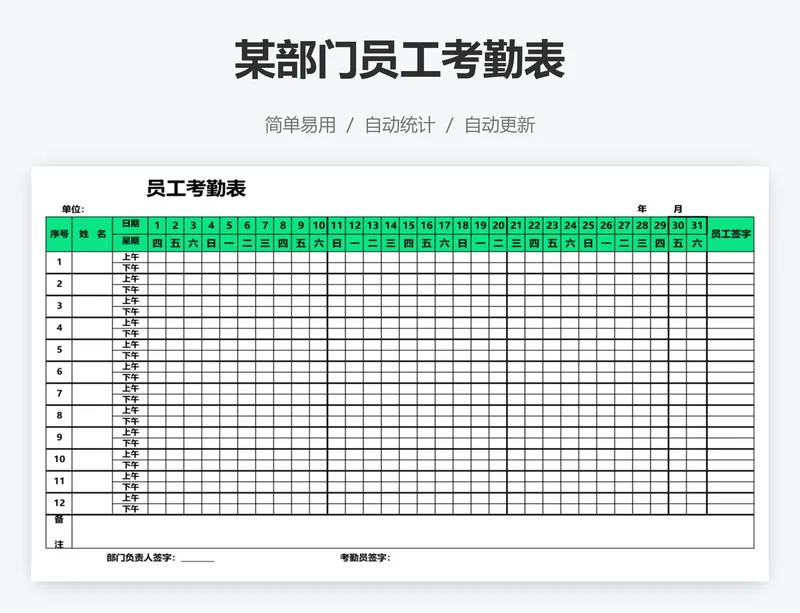
Task: Click date header cell 15
Action: click(x=408, y=226)
